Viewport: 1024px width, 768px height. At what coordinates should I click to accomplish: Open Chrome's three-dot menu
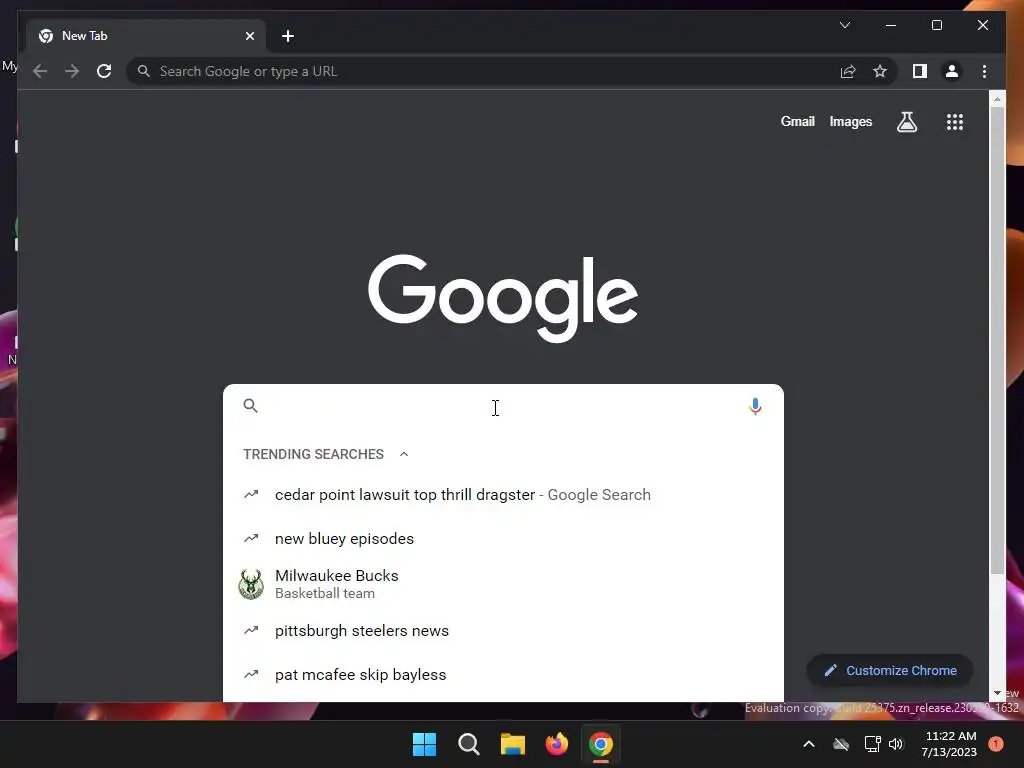coord(984,71)
